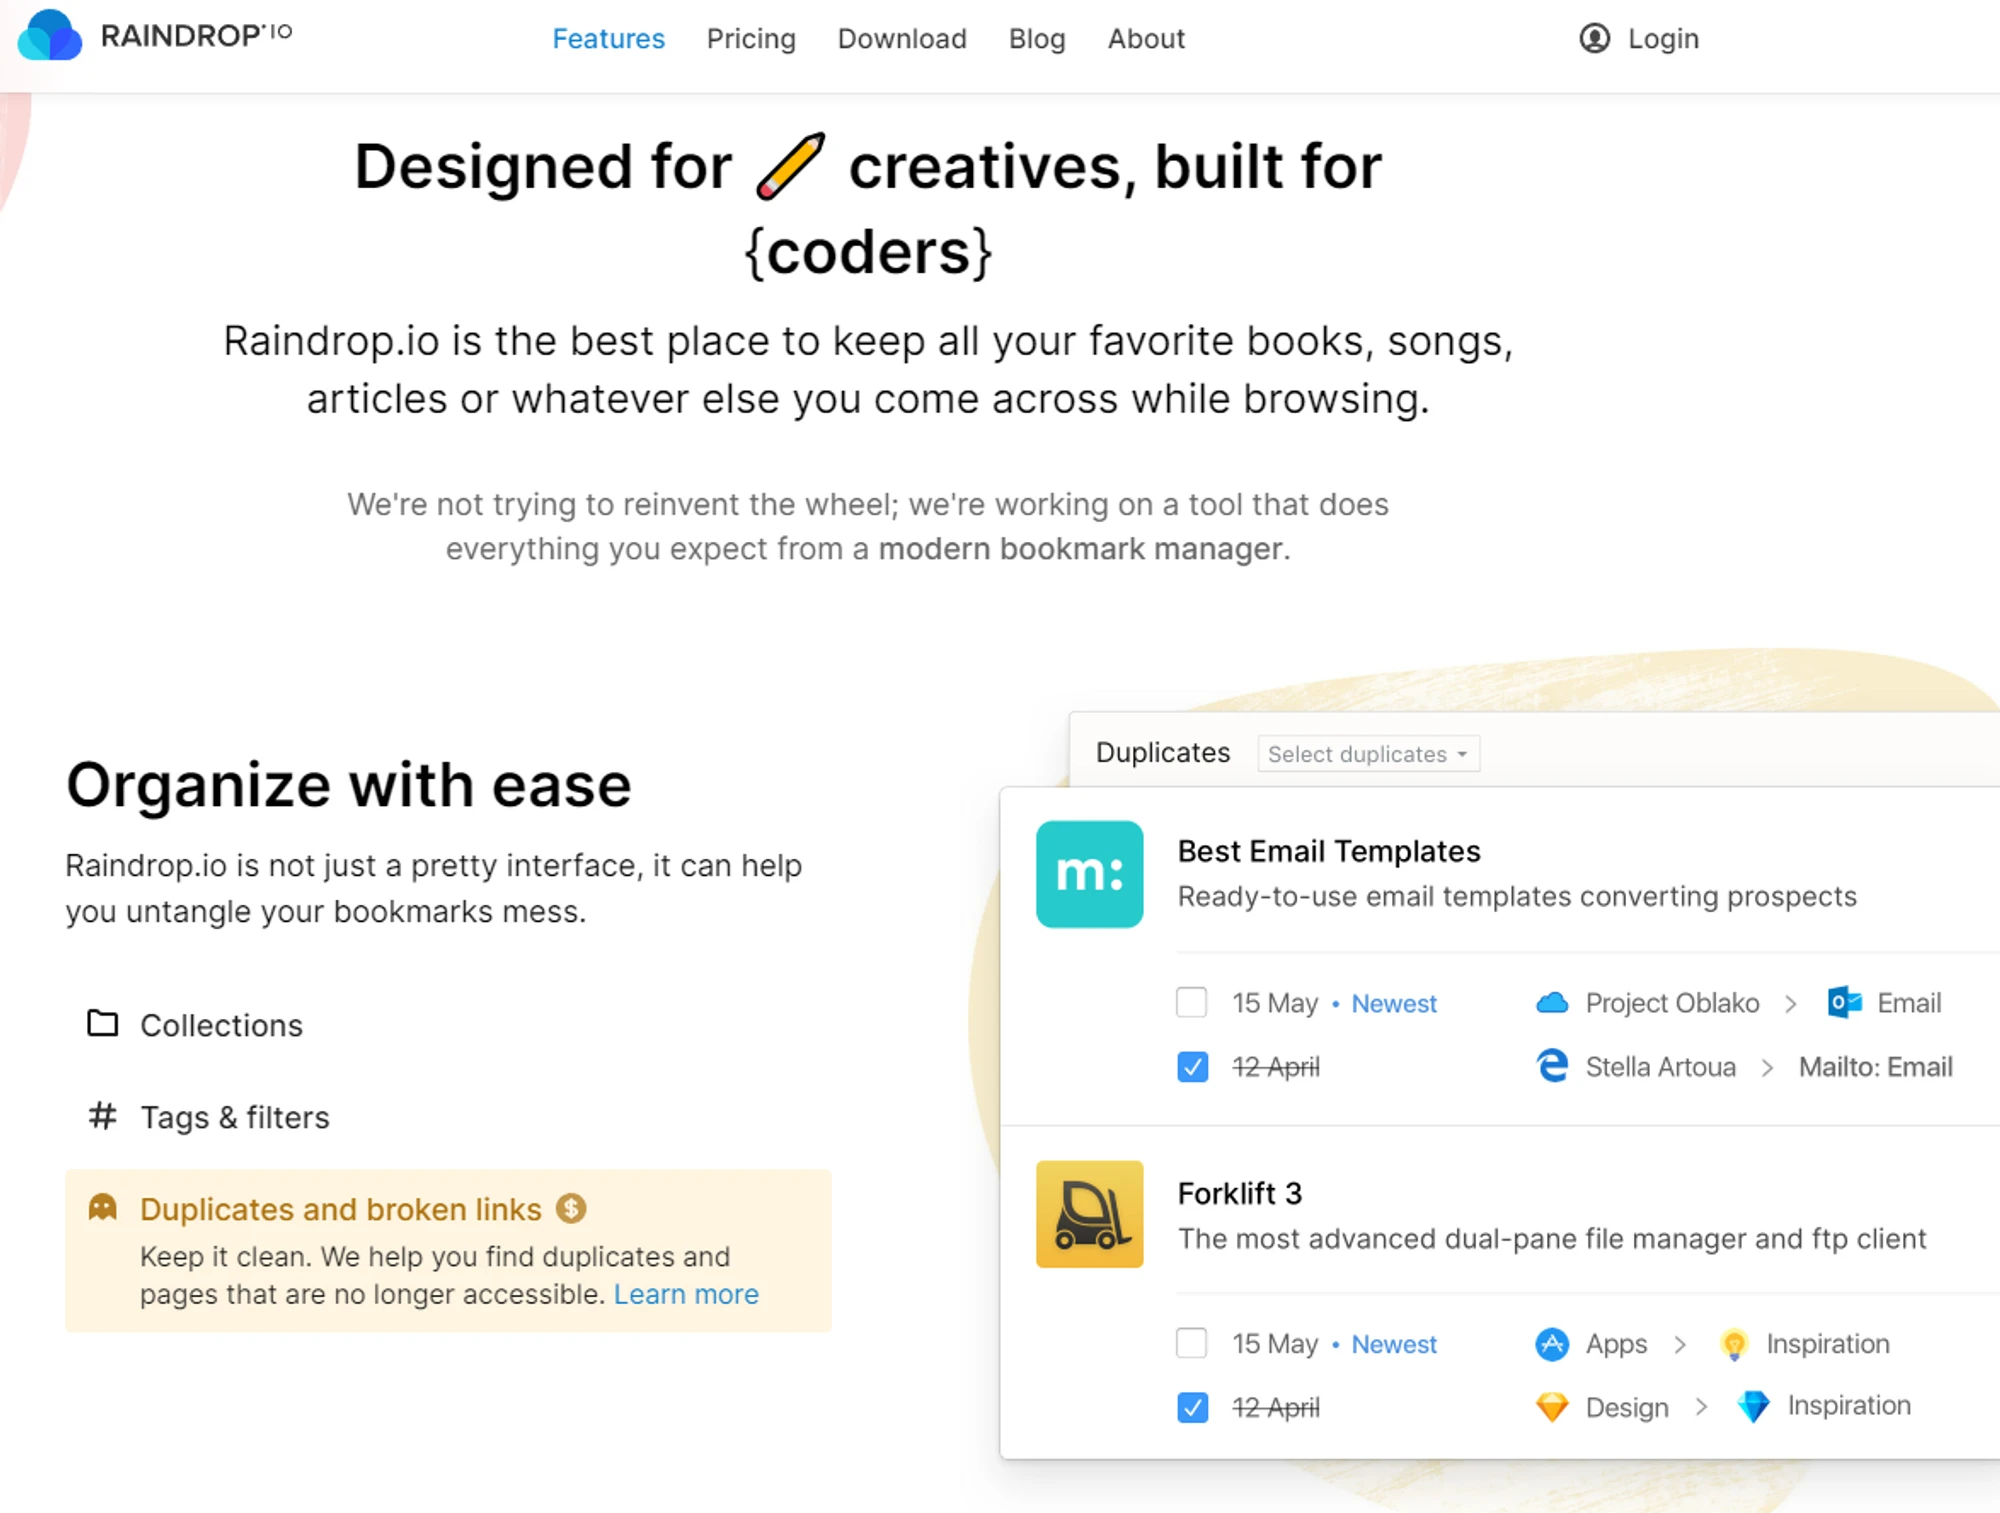This screenshot has width=2000, height=1513.
Task: Click the gold dollar coin Pro badge
Action: 571,1208
